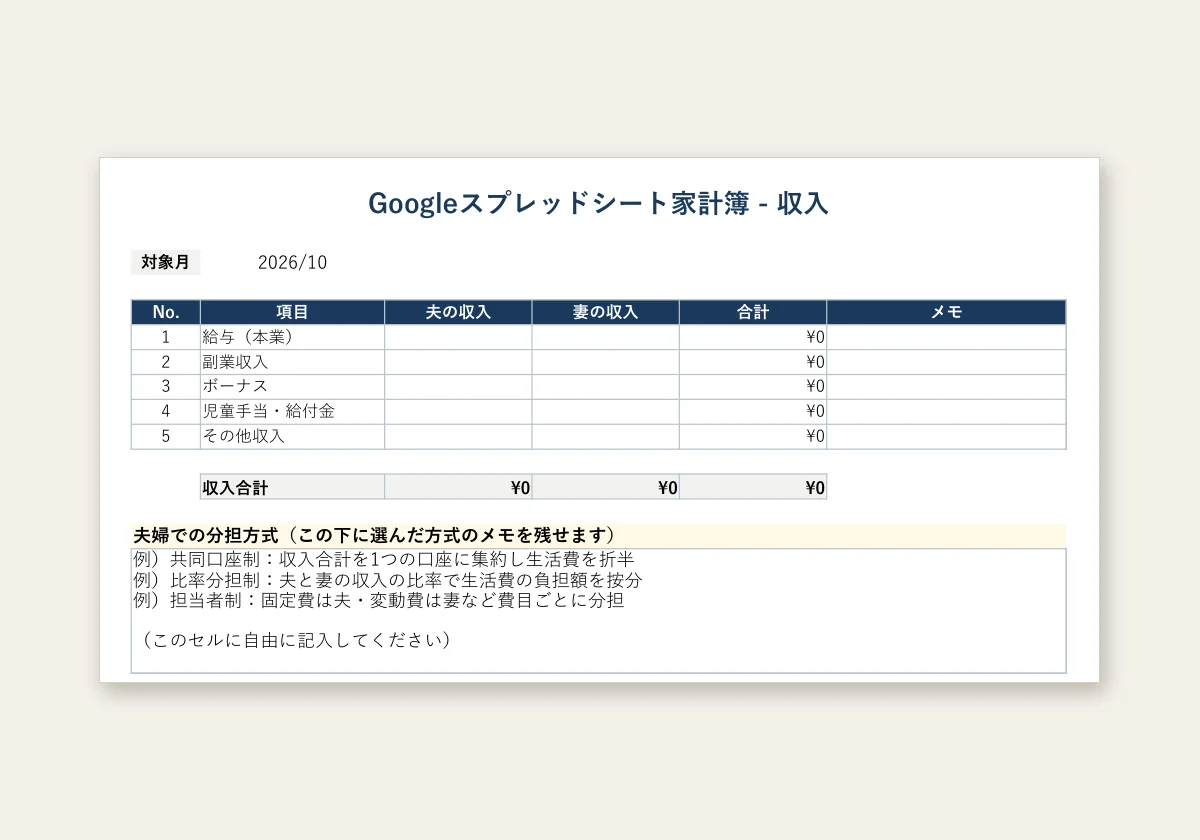Screen dimensions: 1200x840
Task: Click the 児童手当・給付金 item cell
Action: coord(292,412)
